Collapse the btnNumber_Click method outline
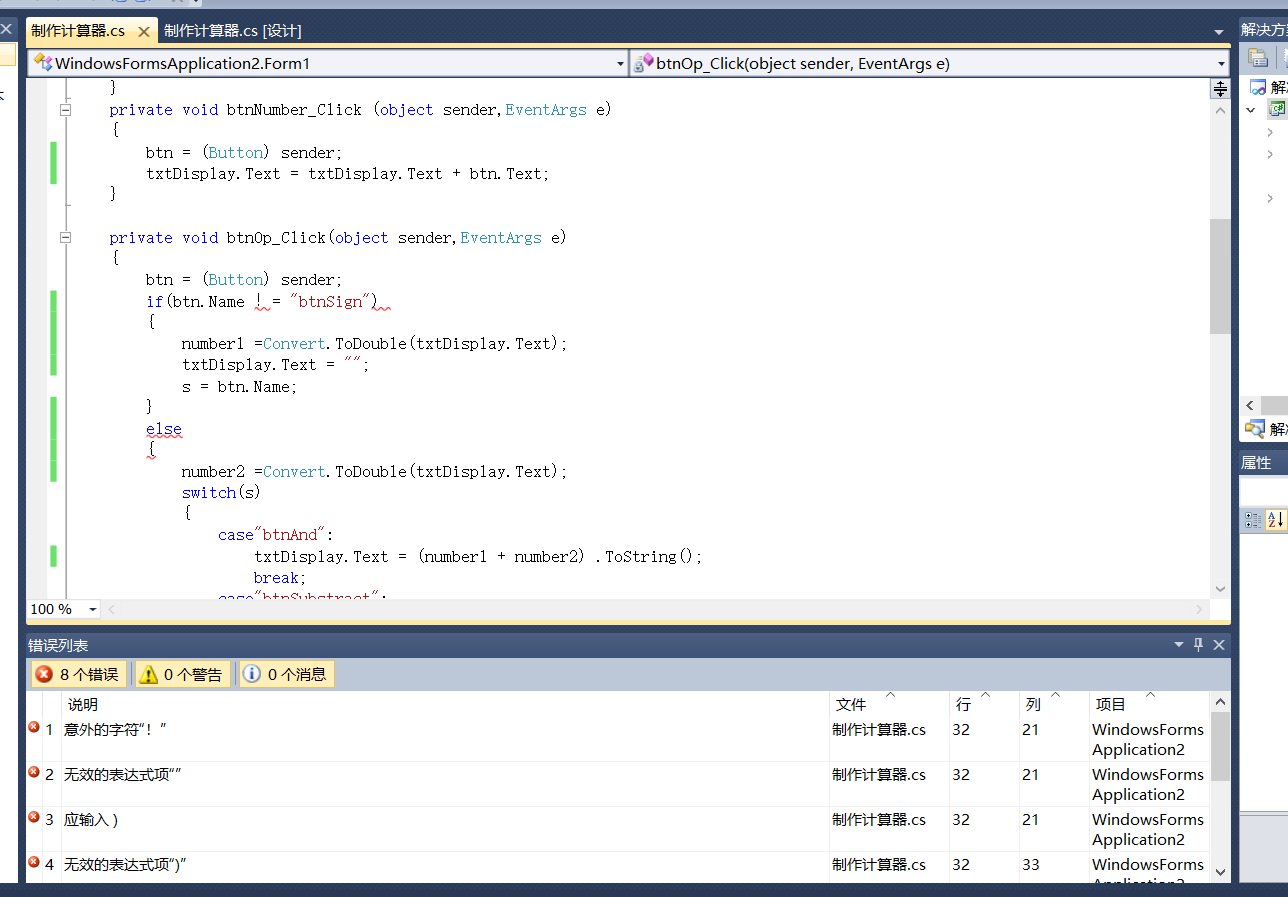The height and width of the screenshot is (897, 1288). point(66,110)
